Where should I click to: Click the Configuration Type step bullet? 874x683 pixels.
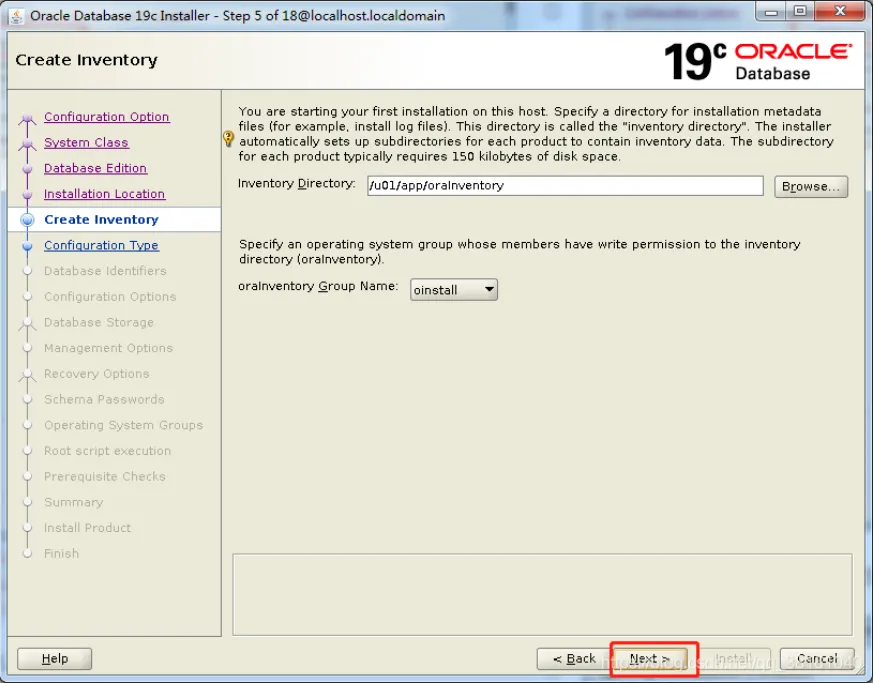[x=27, y=246]
